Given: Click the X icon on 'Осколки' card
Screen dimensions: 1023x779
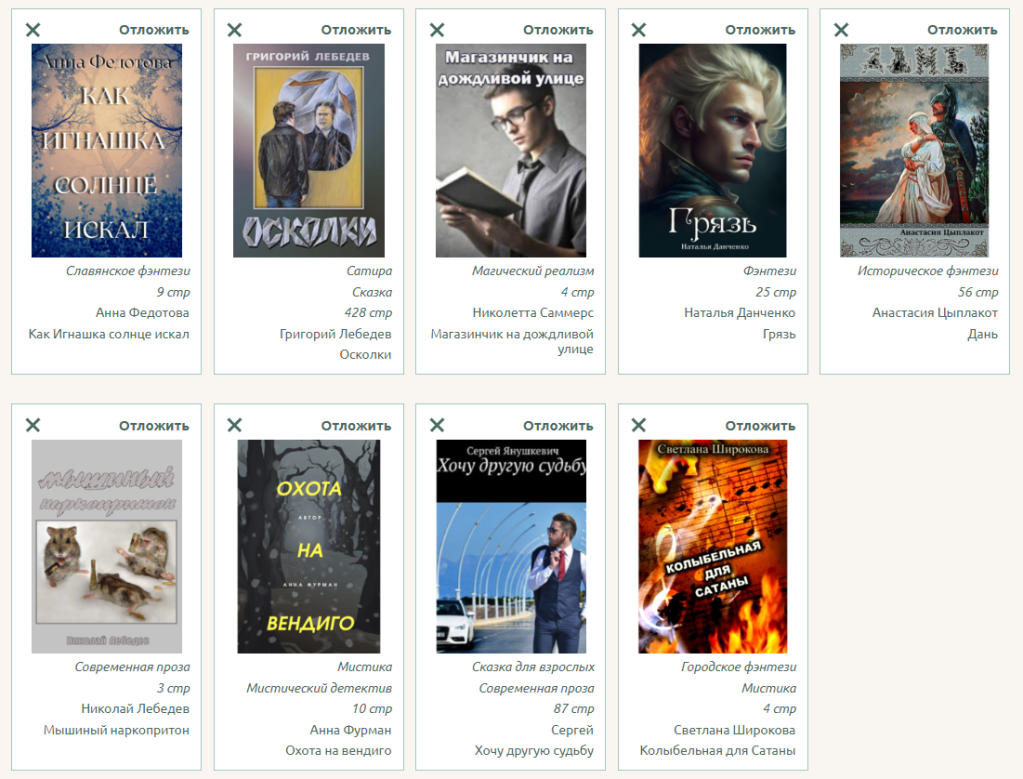Looking at the screenshot, I should click(235, 30).
